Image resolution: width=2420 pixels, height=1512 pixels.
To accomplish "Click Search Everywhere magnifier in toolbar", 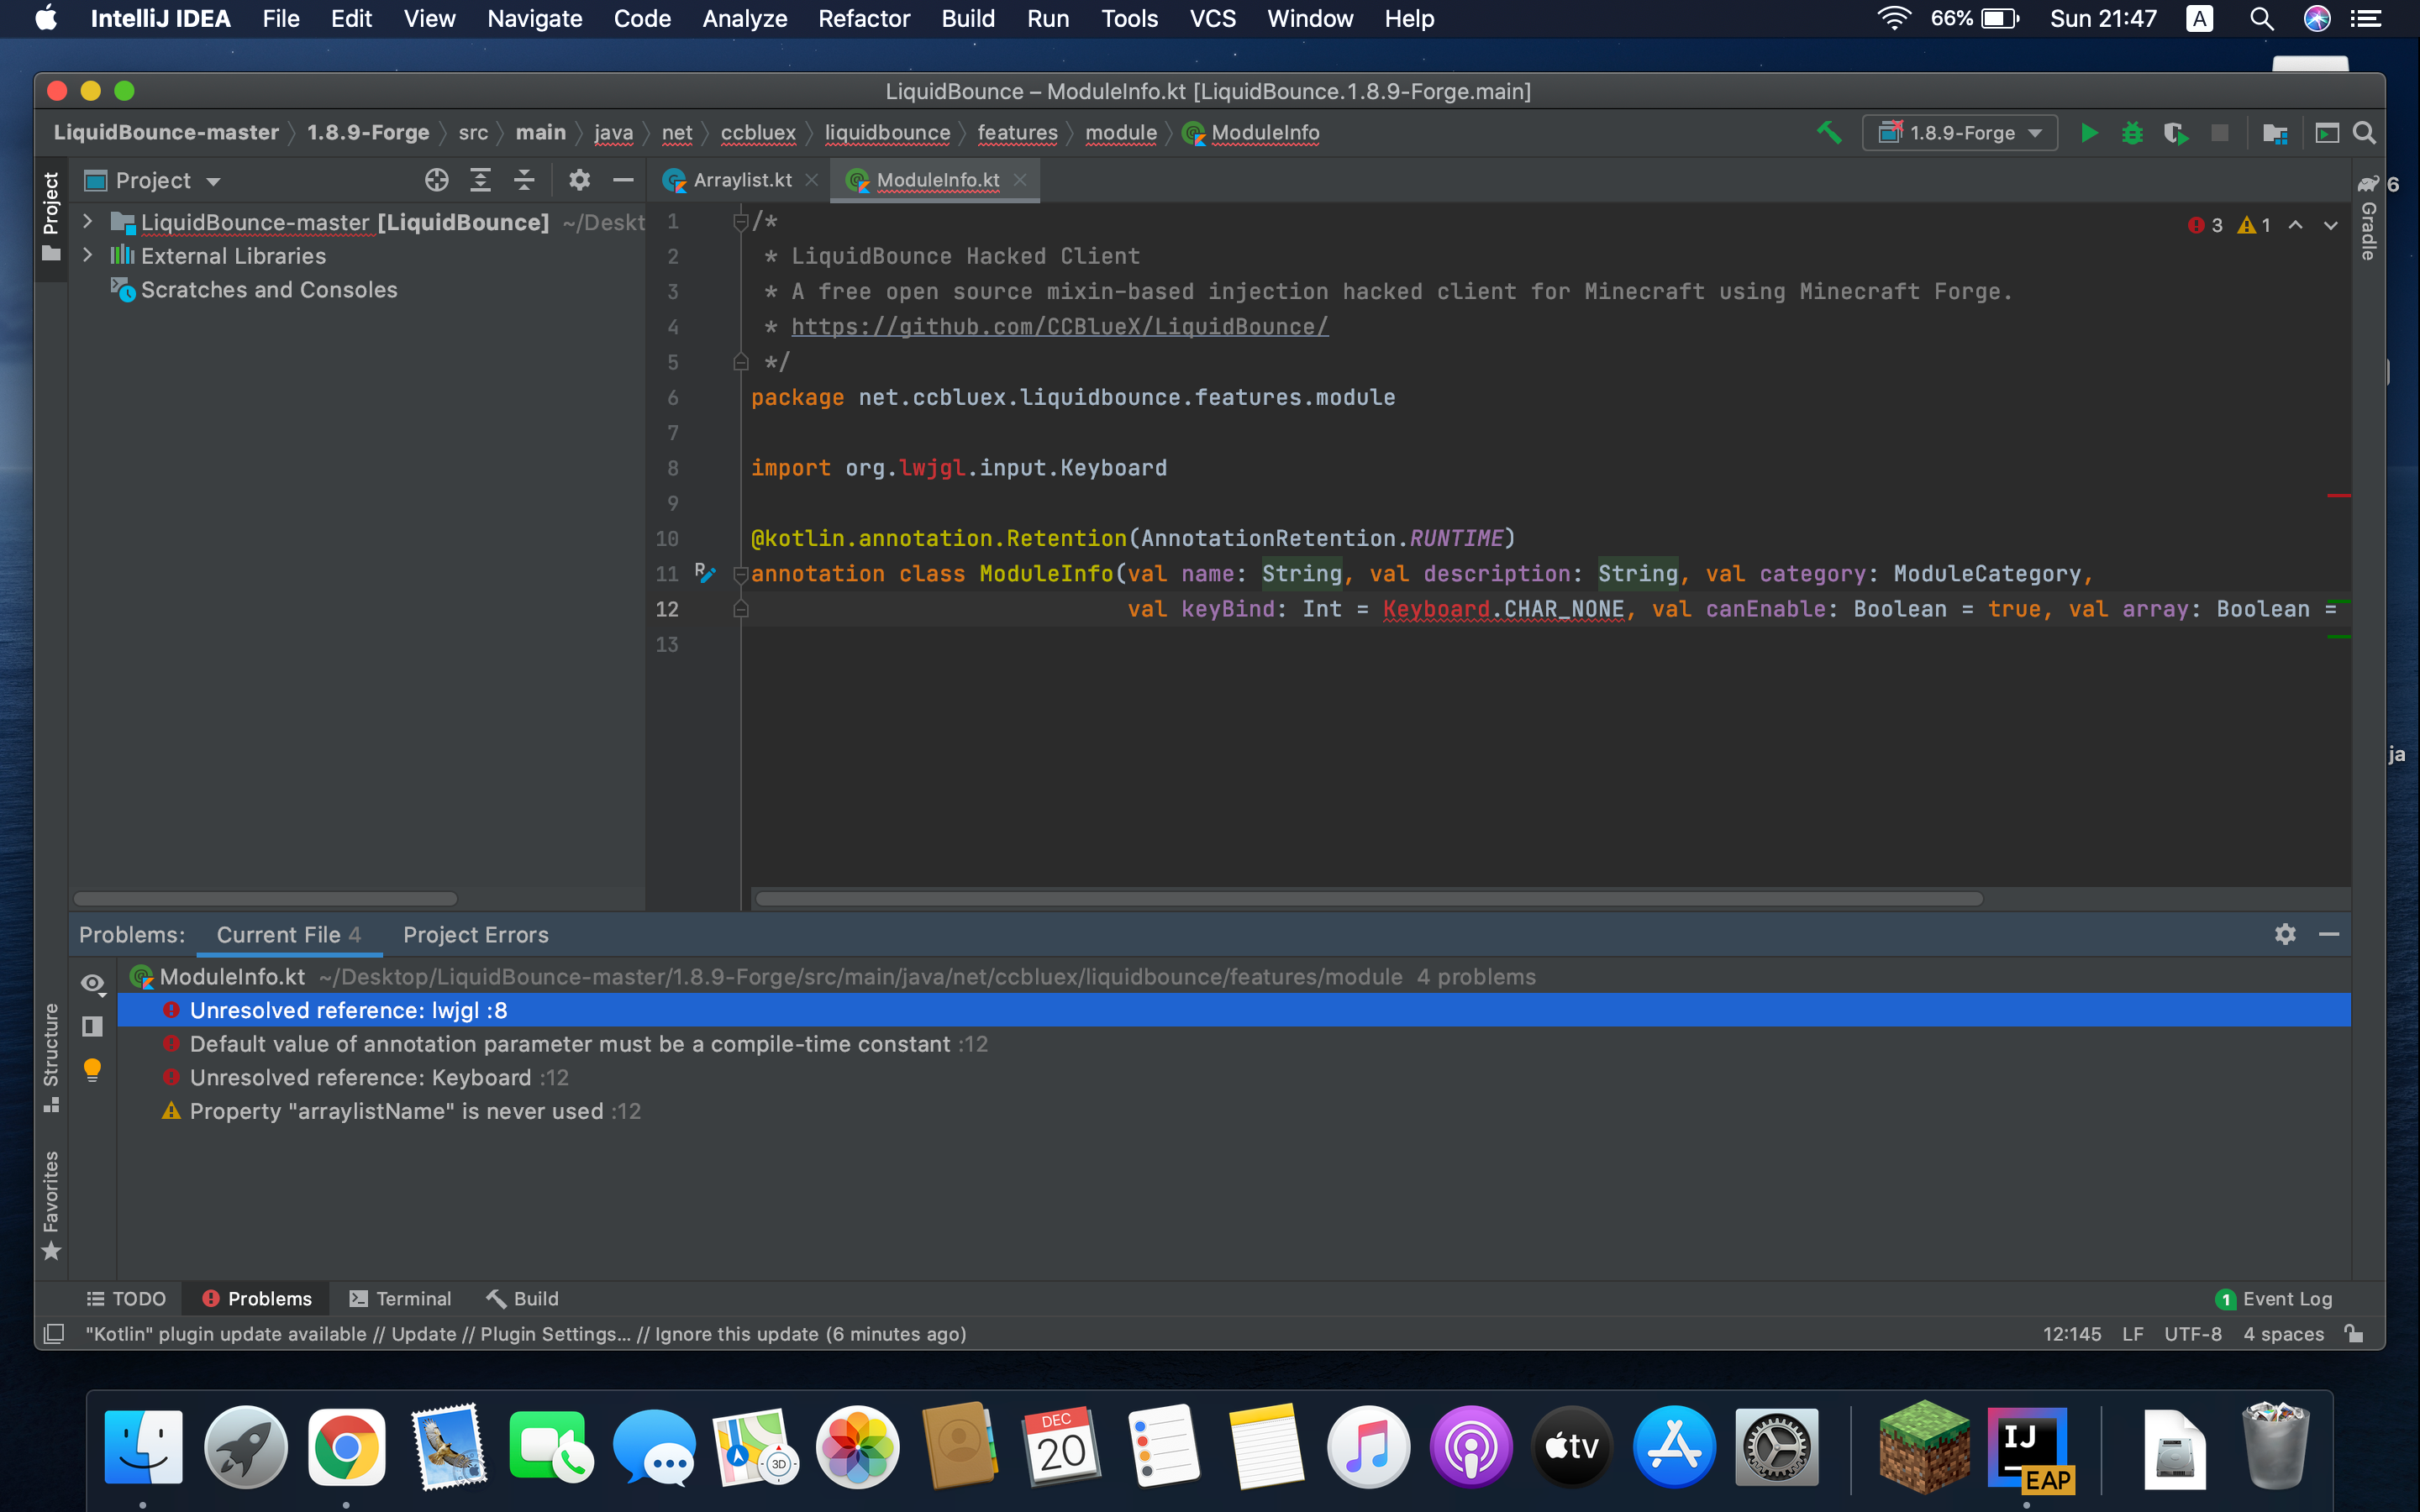I will pyautogui.click(x=2364, y=133).
